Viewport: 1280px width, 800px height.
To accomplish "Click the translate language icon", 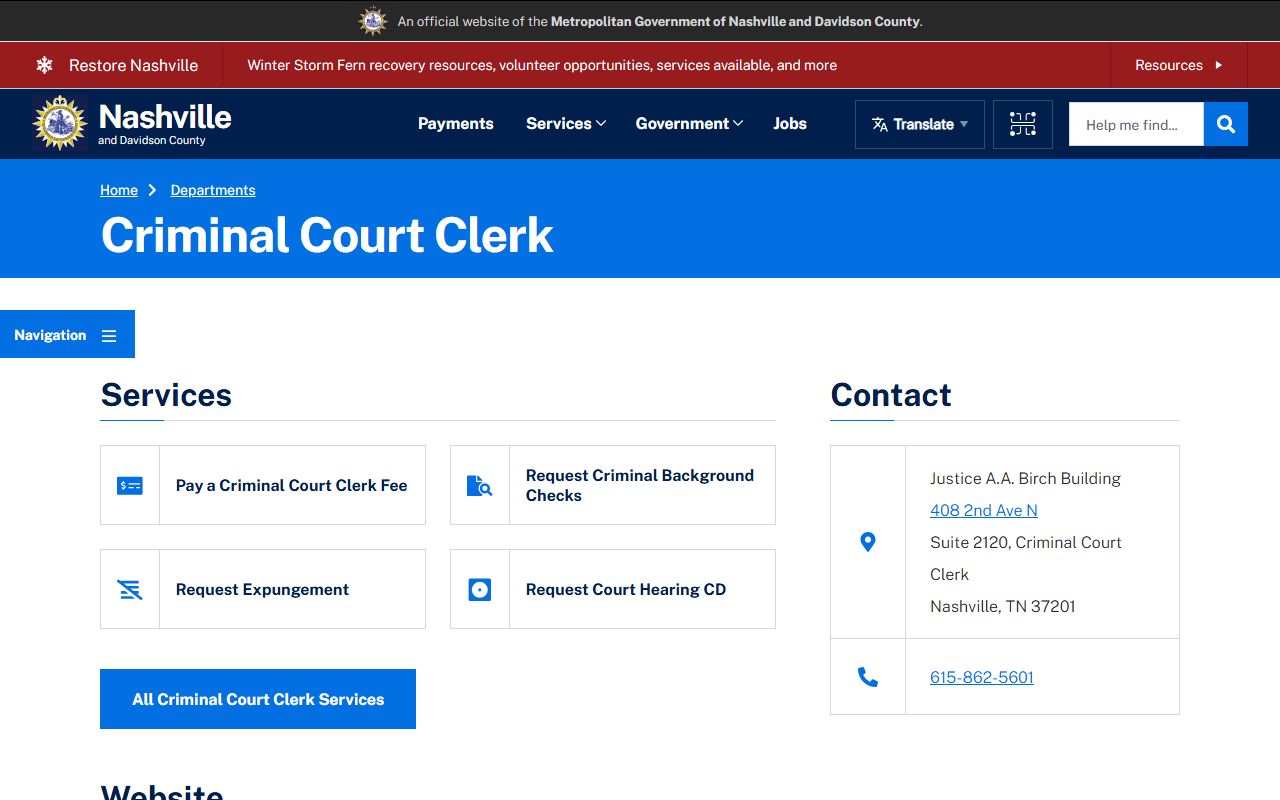I will point(880,124).
